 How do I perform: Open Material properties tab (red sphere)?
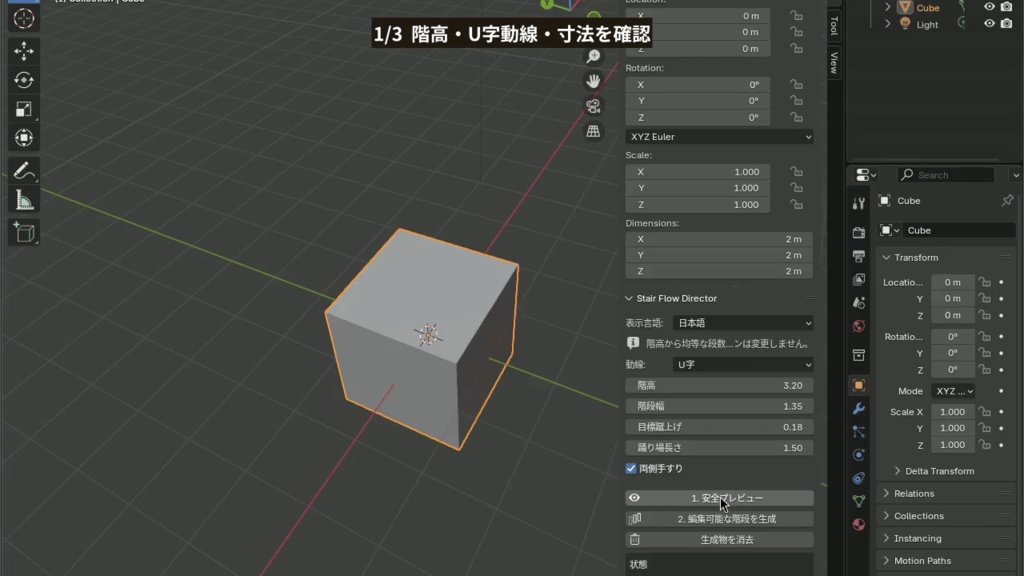(859, 524)
